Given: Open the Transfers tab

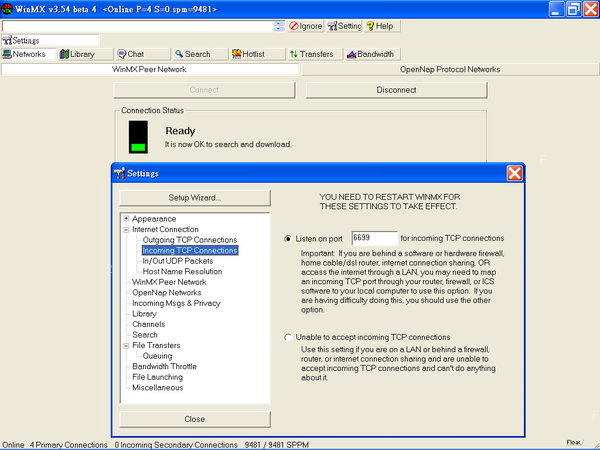Looking at the screenshot, I should tap(316, 54).
